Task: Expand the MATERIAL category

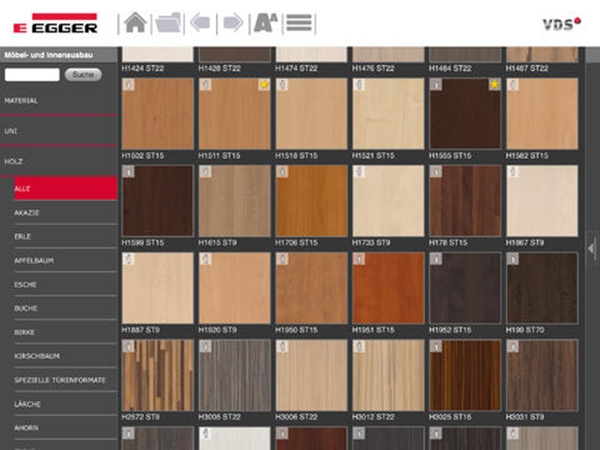Action: pos(58,101)
